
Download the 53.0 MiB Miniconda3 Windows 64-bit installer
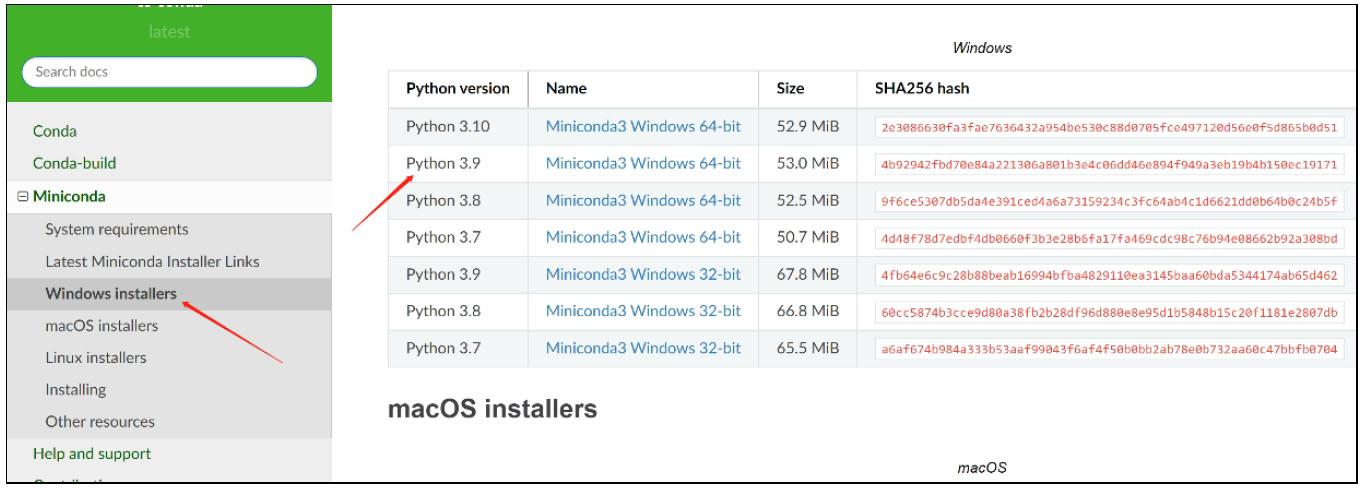[643, 164]
